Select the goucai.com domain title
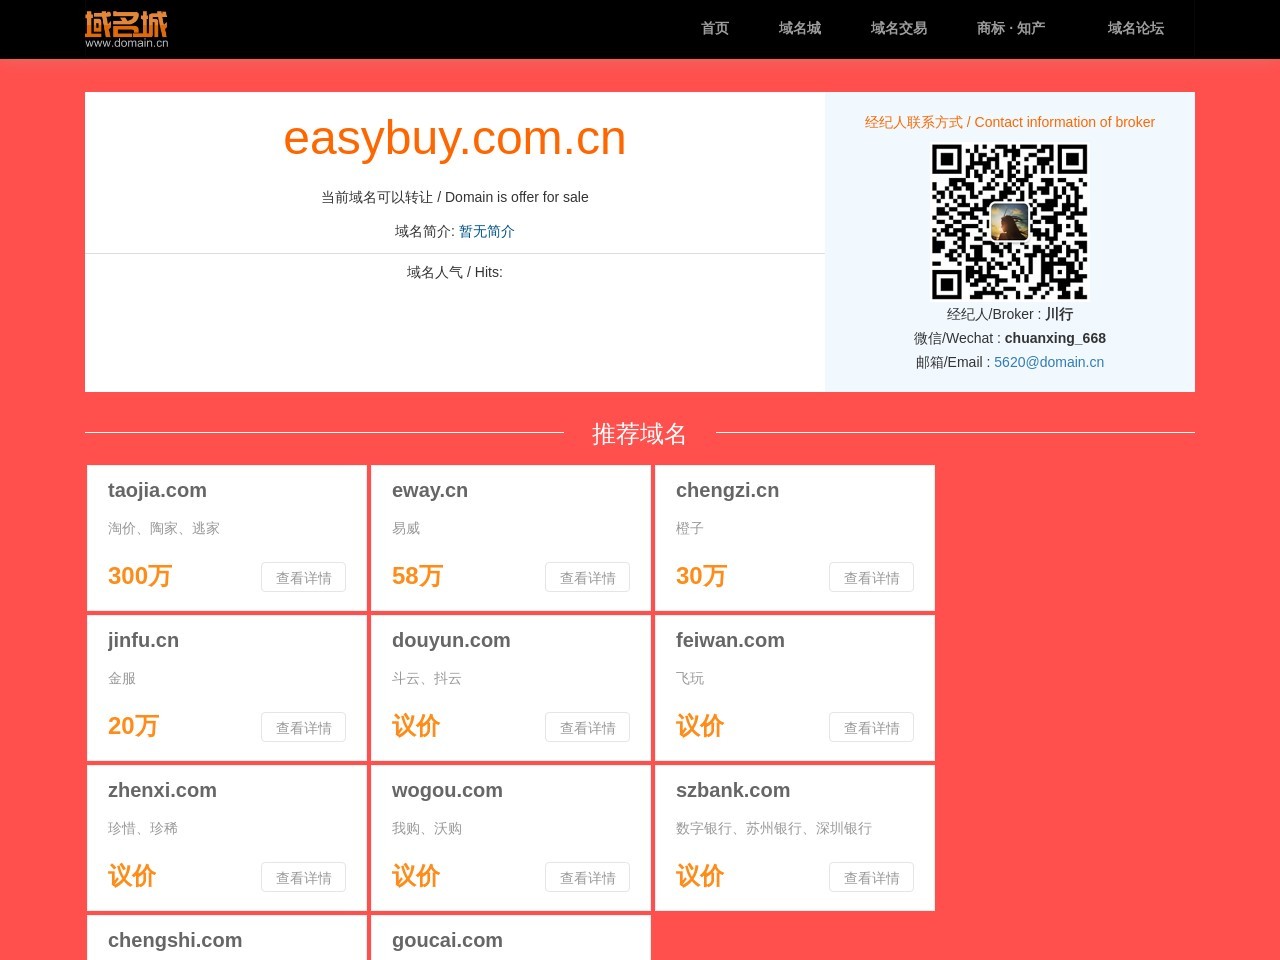Image resolution: width=1280 pixels, height=960 pixels. click(x=447, y=940)
